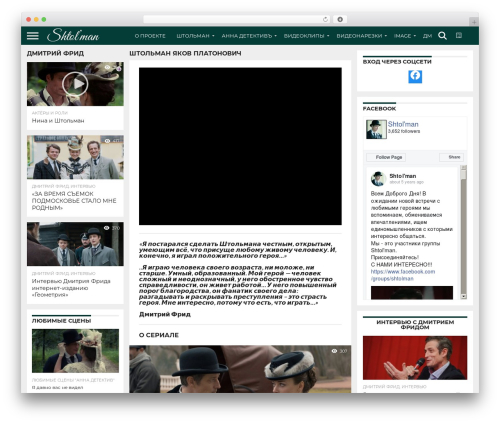Viewport: 500px width, 423px height.
Task: Open the Shtol'man Facebook page link
Action: pyautogui.click(x=403, y=124)
